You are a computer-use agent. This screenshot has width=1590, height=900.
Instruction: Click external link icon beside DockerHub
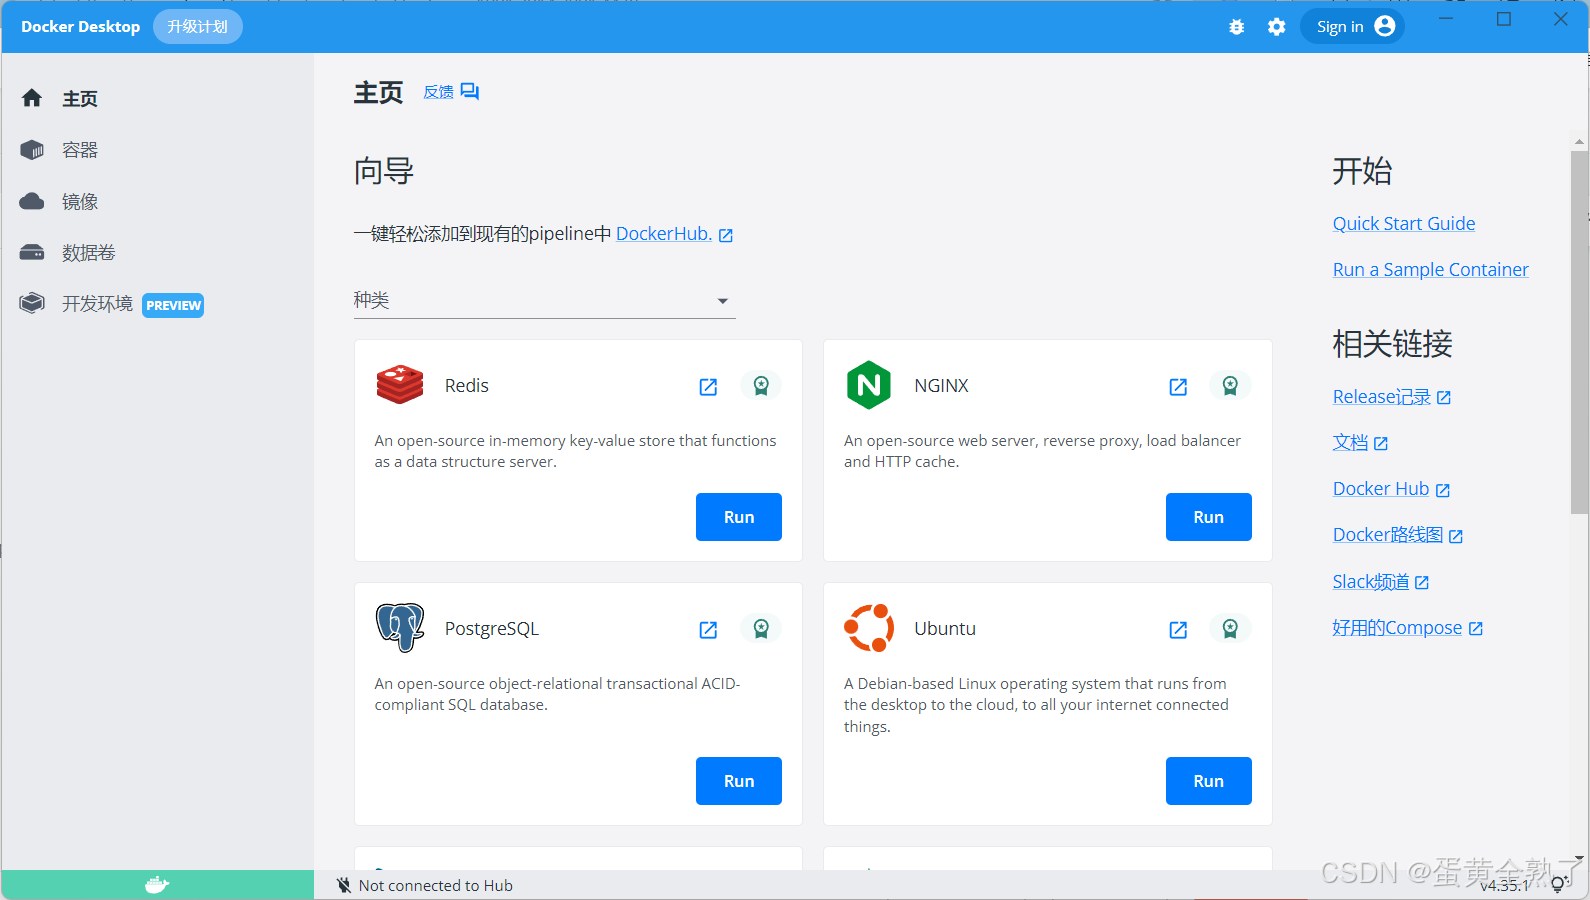pos(726,236)
